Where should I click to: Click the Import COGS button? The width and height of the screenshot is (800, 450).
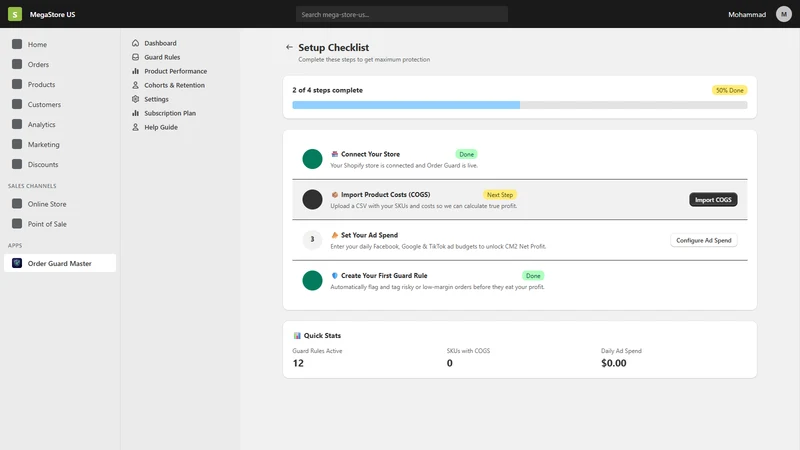pyautogui.click(x=713, y=199)
